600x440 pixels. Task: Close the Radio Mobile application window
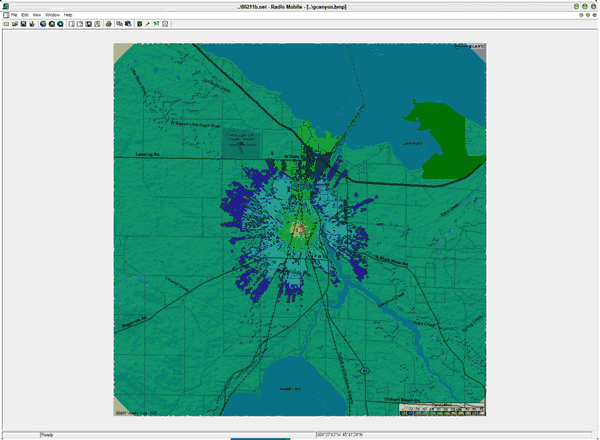594,6
